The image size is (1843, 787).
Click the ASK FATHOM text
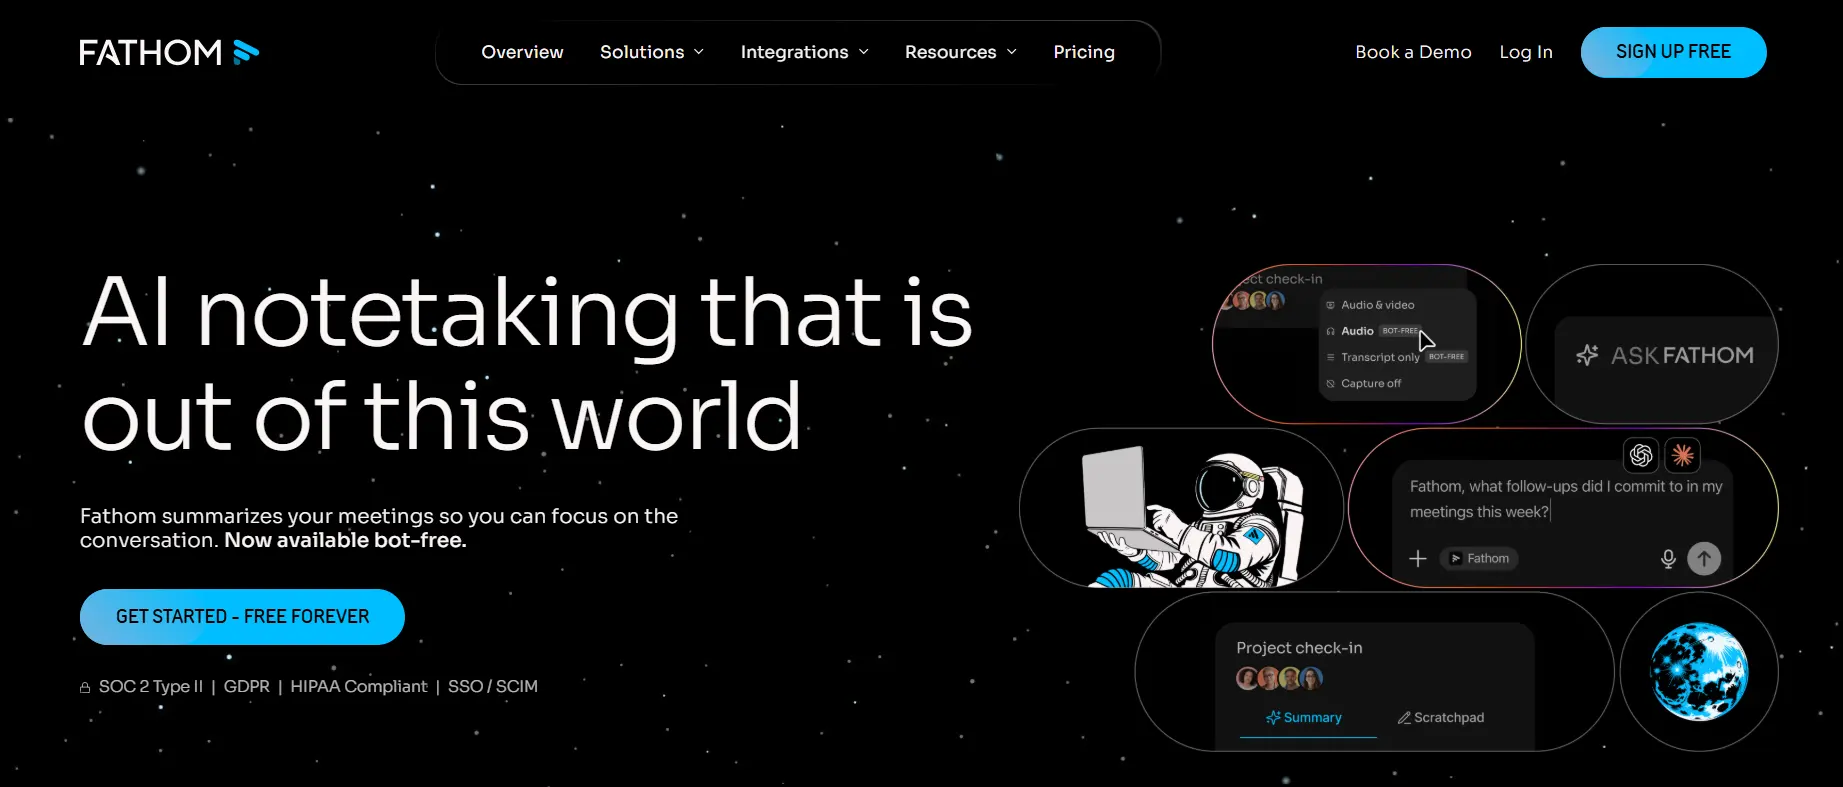(x=1682, y=355)
